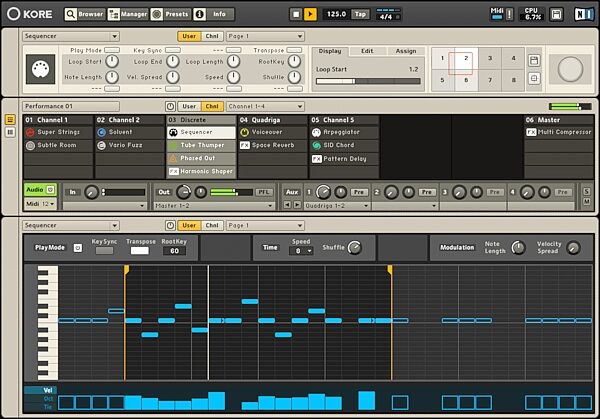Switch to the Edit tab
The width and height of the screenshot is (600, 419).
tap(367, 51)
